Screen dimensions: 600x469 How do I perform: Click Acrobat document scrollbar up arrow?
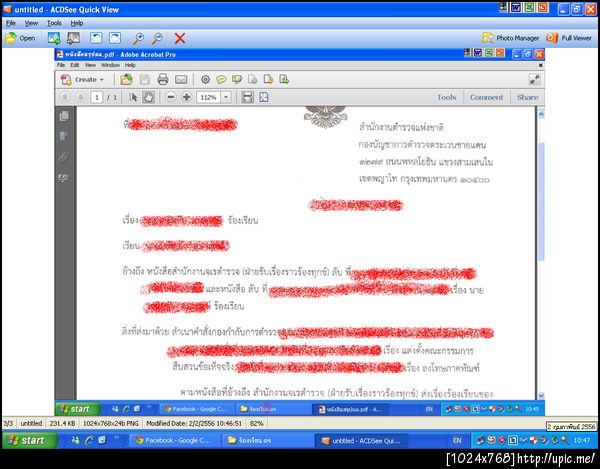(541, 114)
